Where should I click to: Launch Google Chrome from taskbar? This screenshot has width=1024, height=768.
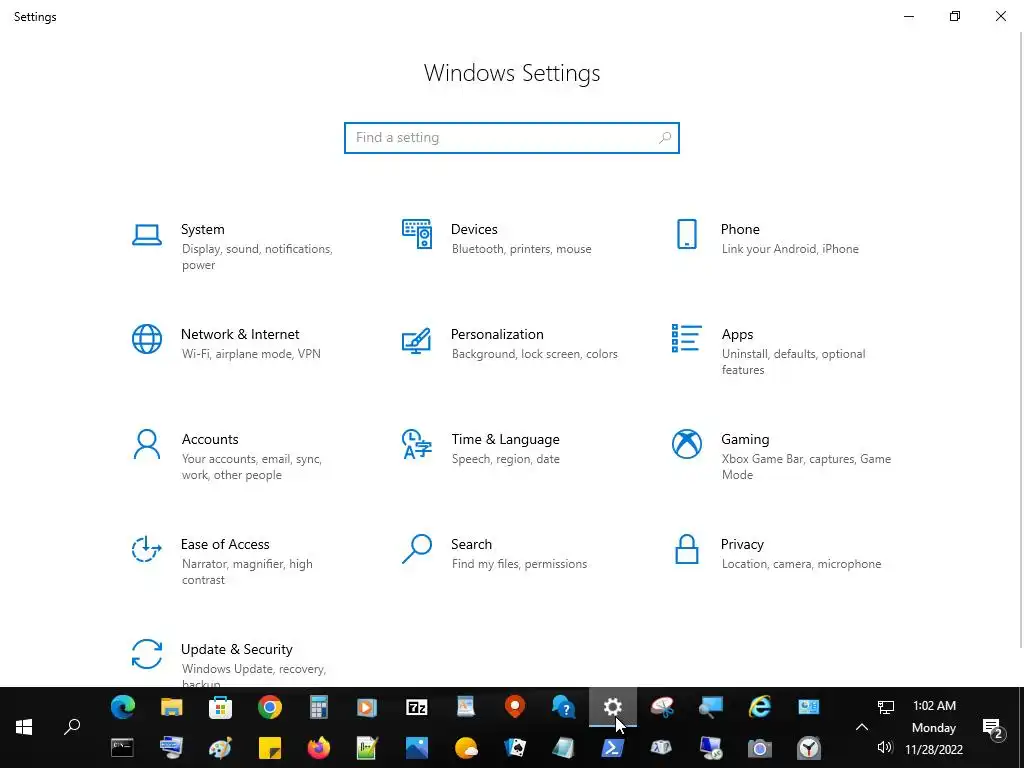[269, 707]
